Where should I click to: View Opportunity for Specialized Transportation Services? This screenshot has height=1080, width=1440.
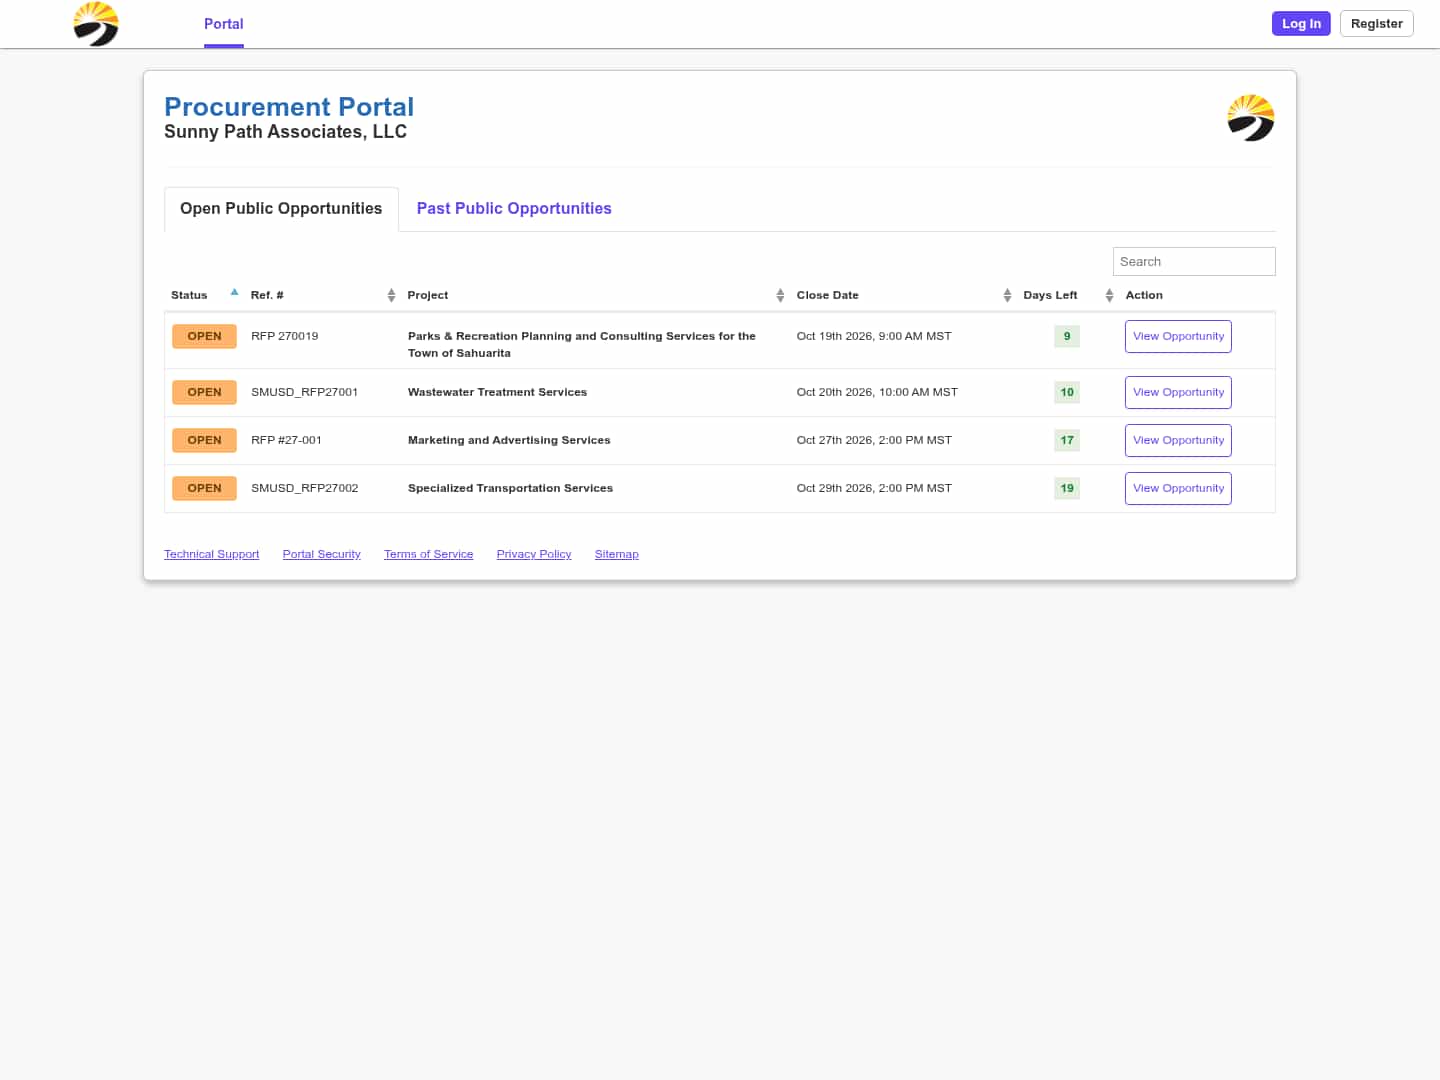point(1178,488)
